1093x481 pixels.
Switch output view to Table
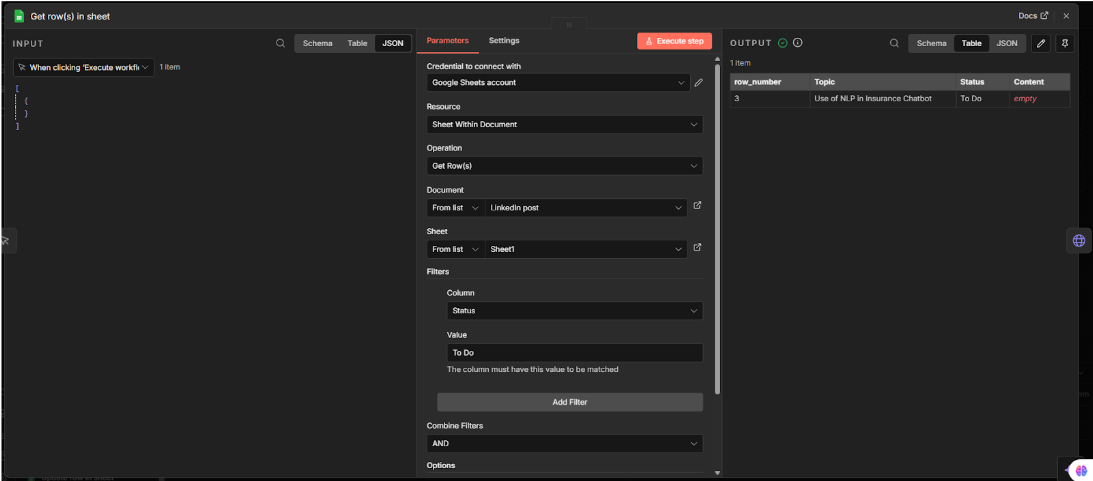pyautogui.click(x=972, y=43)
